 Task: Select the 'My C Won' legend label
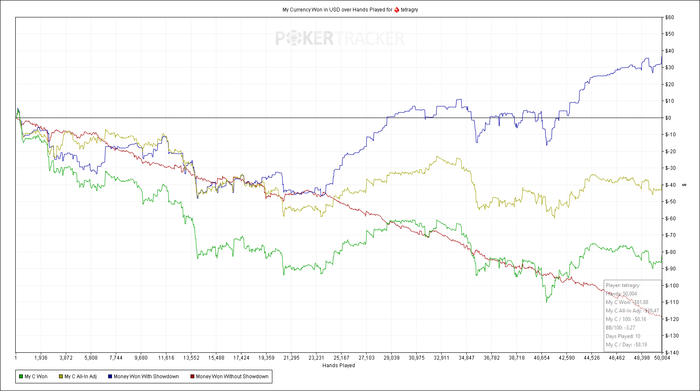pyautogui.click(x=36, y=377)
